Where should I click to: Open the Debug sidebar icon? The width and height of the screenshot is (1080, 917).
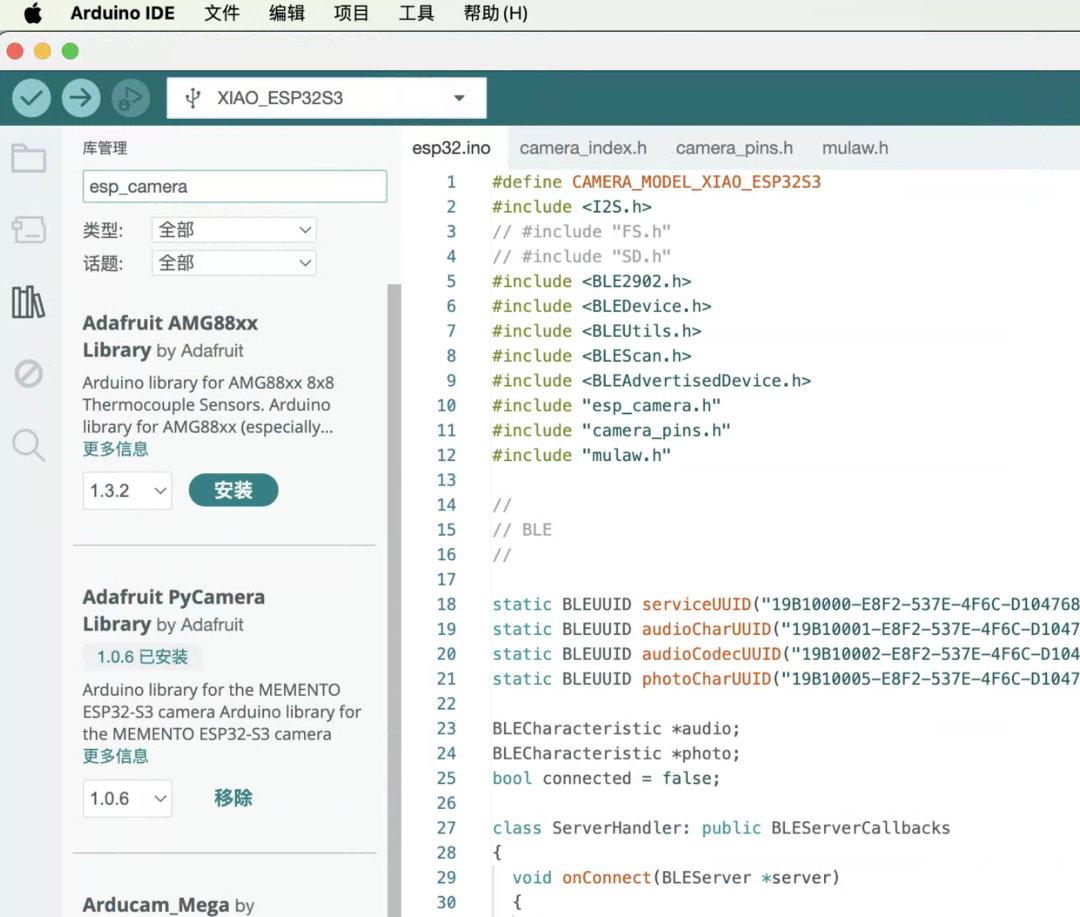point(29,373)
